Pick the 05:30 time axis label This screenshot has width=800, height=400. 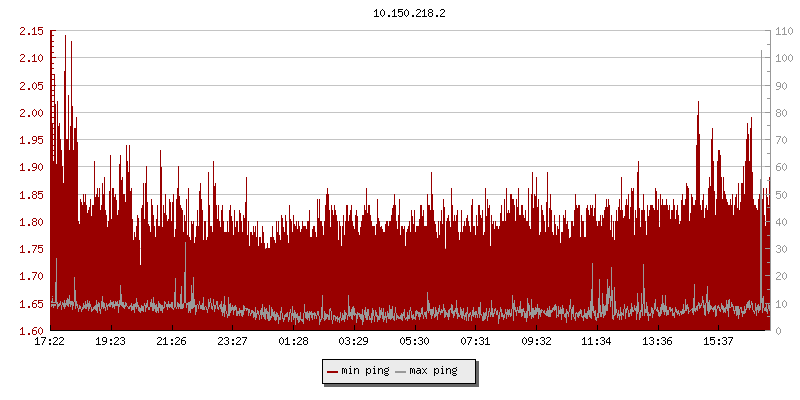[414, 341]
